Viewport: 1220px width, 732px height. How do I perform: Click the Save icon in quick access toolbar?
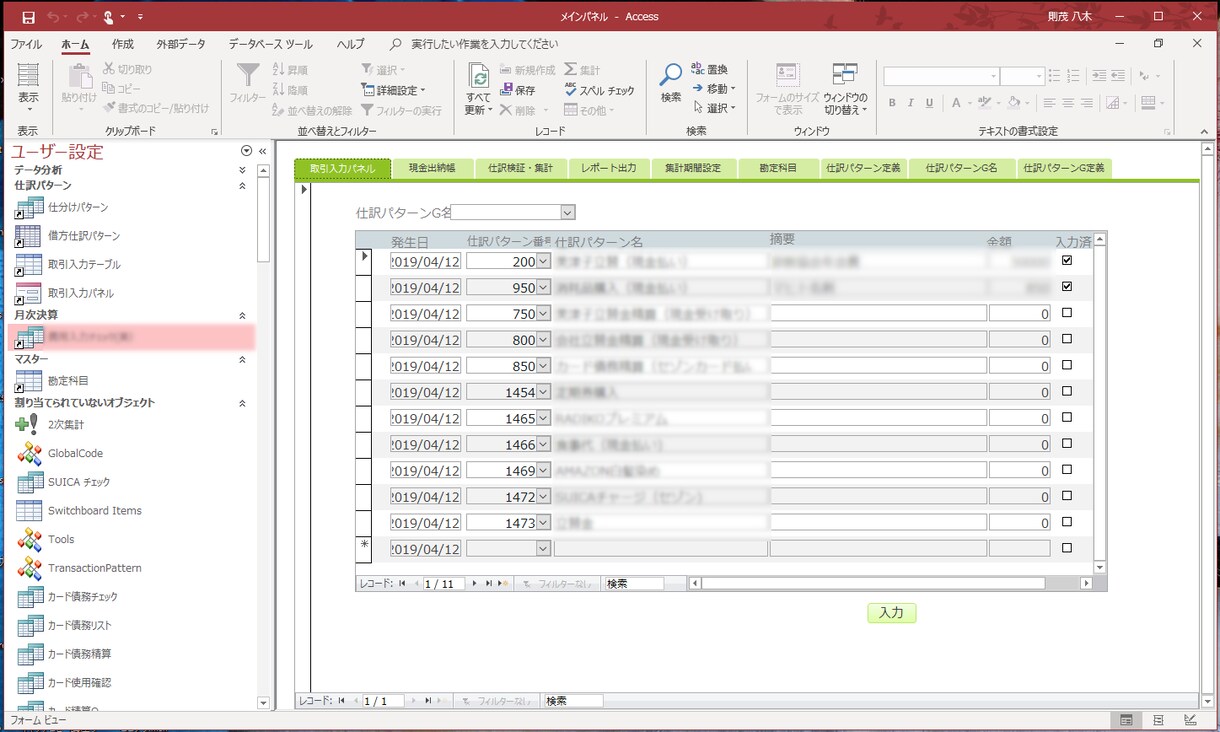28,17
